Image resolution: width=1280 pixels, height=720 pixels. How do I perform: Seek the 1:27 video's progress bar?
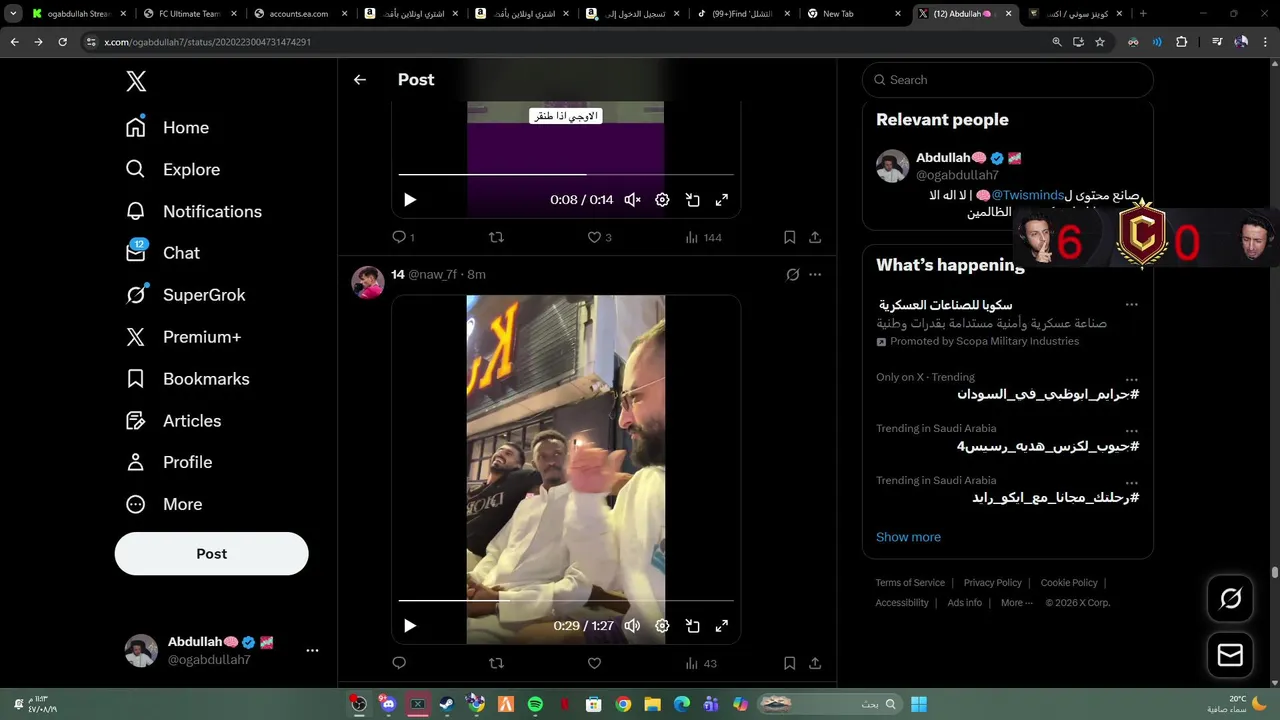pos(566,601)
